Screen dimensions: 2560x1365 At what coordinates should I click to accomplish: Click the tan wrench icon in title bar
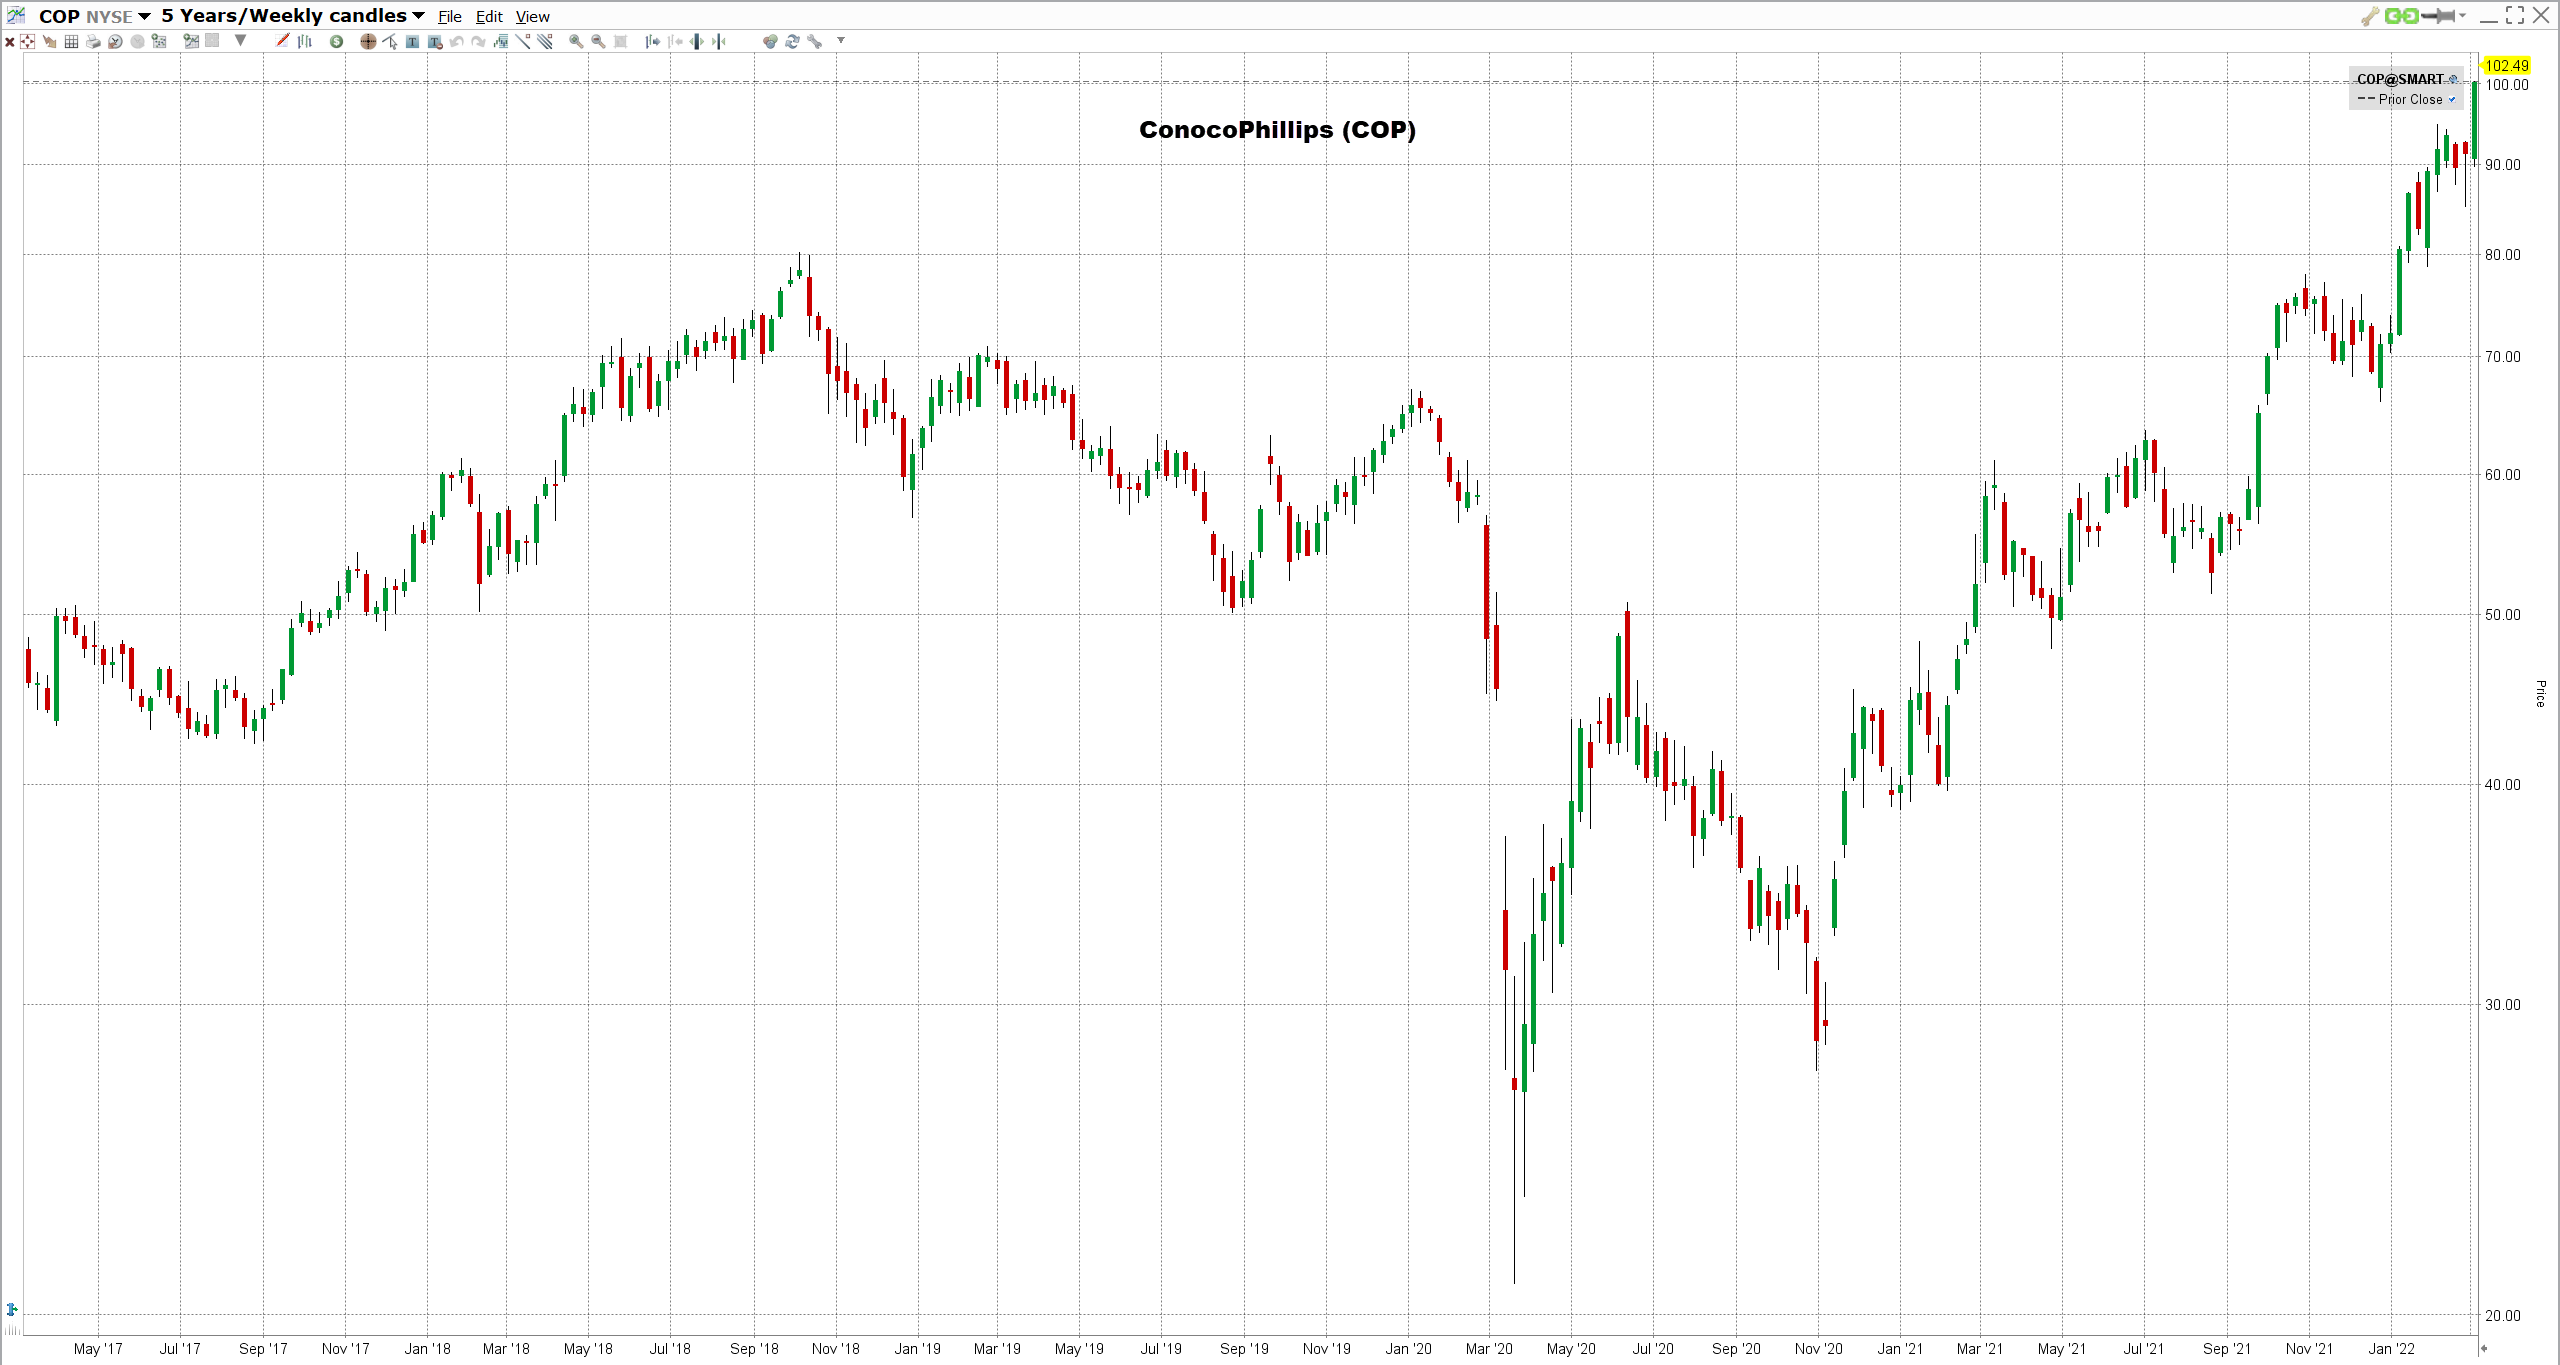pos(2370,16)
